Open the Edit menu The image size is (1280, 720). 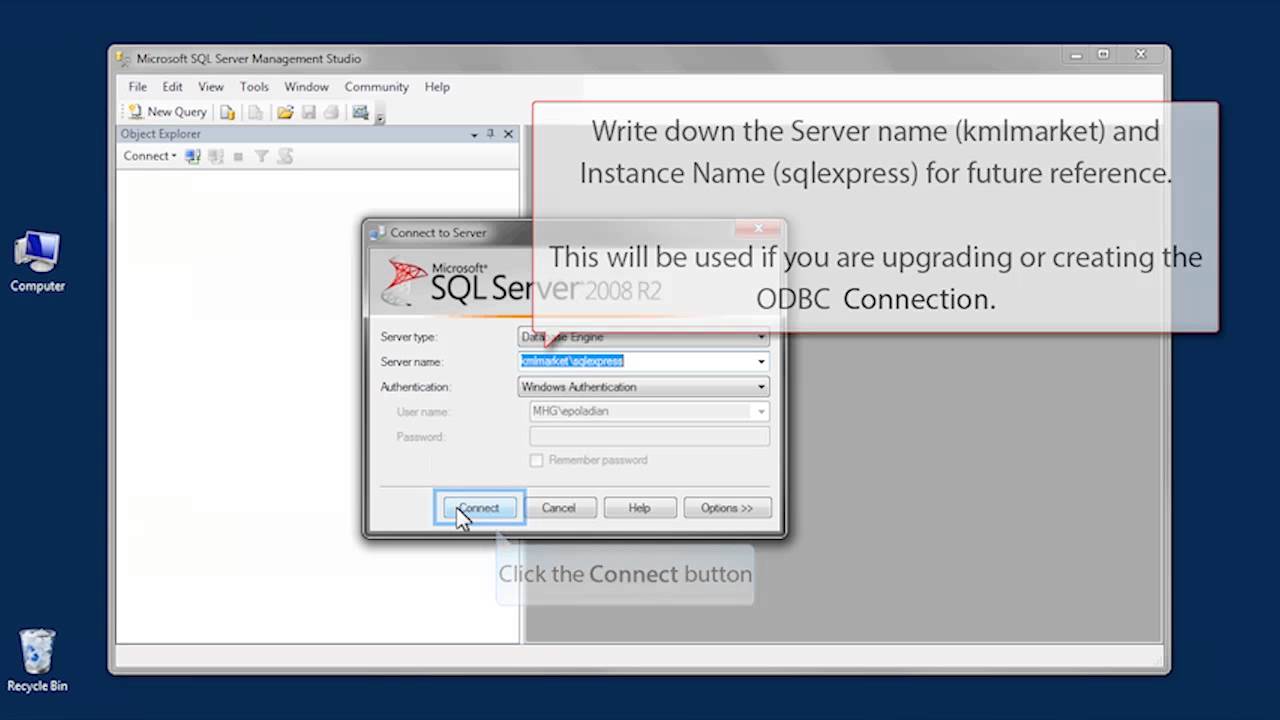coord(173,87)
